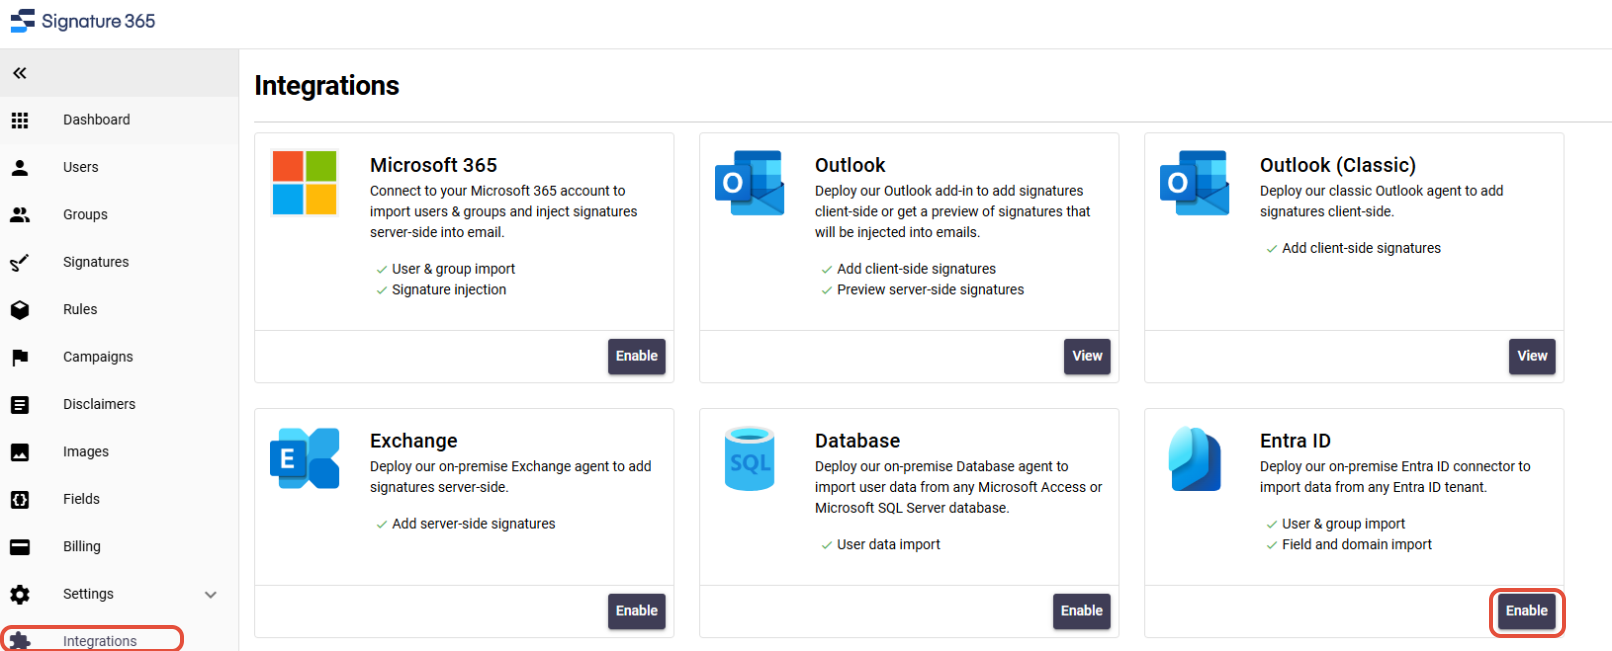Image resolution: width=1612 pixels, height=651 pixels.
Task: Click the Campaigns flag icon
Action: coord(20,357)
